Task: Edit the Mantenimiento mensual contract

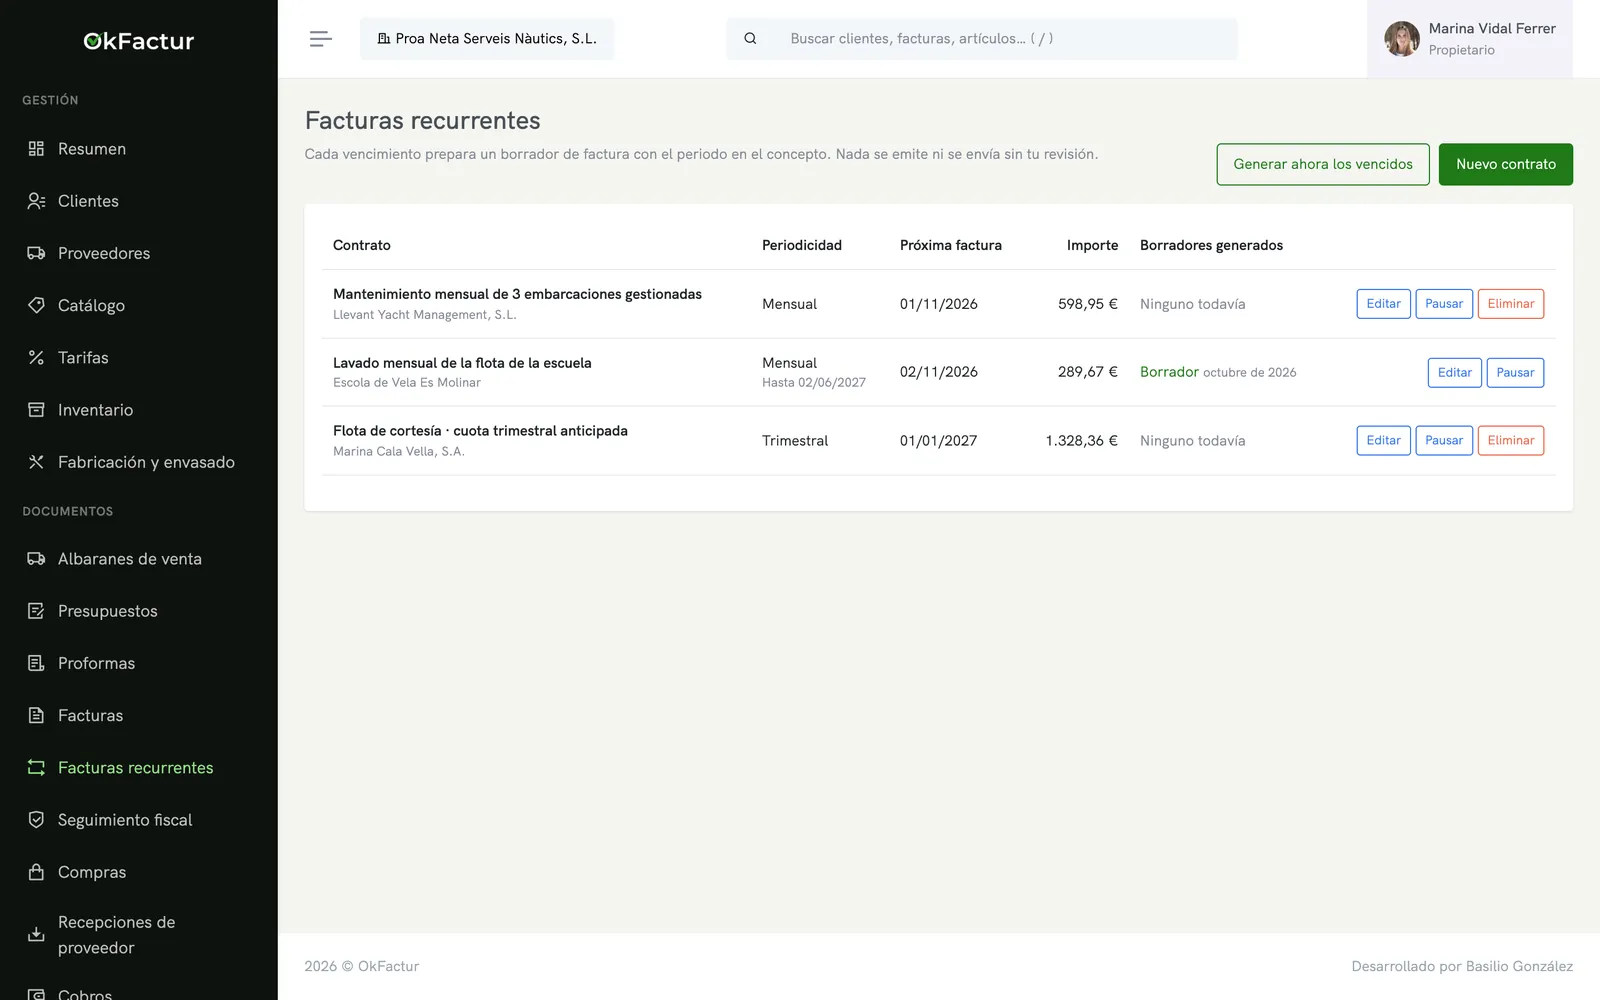Action: click(x=1383, y=304)
